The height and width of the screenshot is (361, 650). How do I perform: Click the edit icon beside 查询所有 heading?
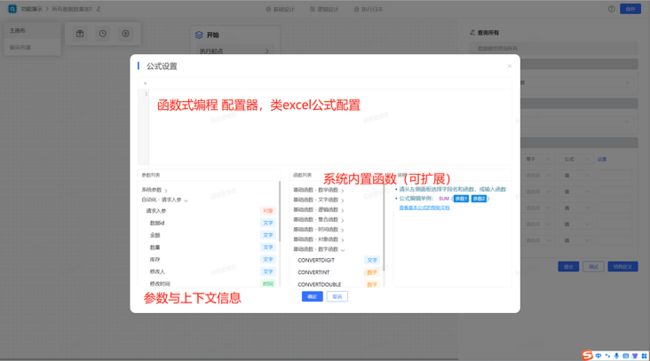[472, 32]
